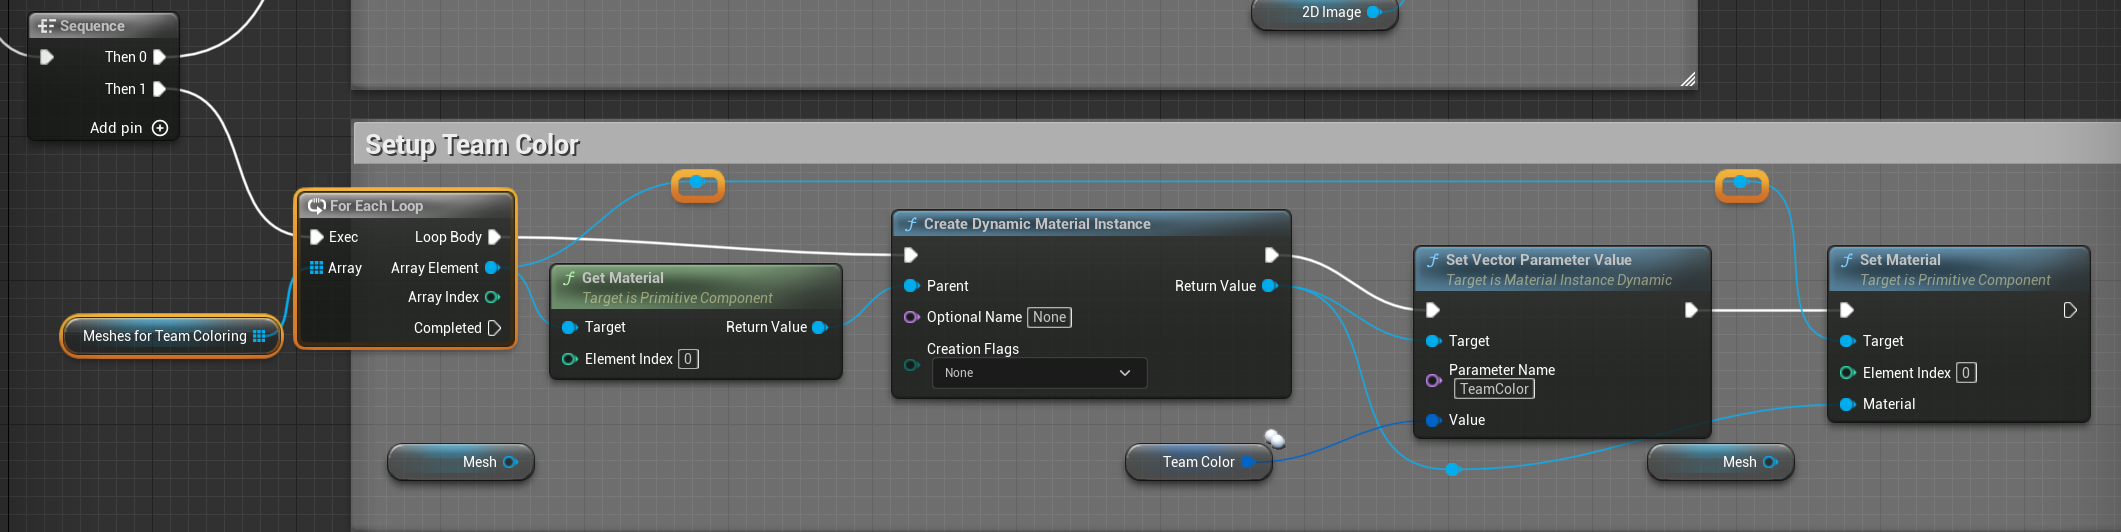Click the Parent input pin
This screenshot has height=532, width=2121.
912,286
